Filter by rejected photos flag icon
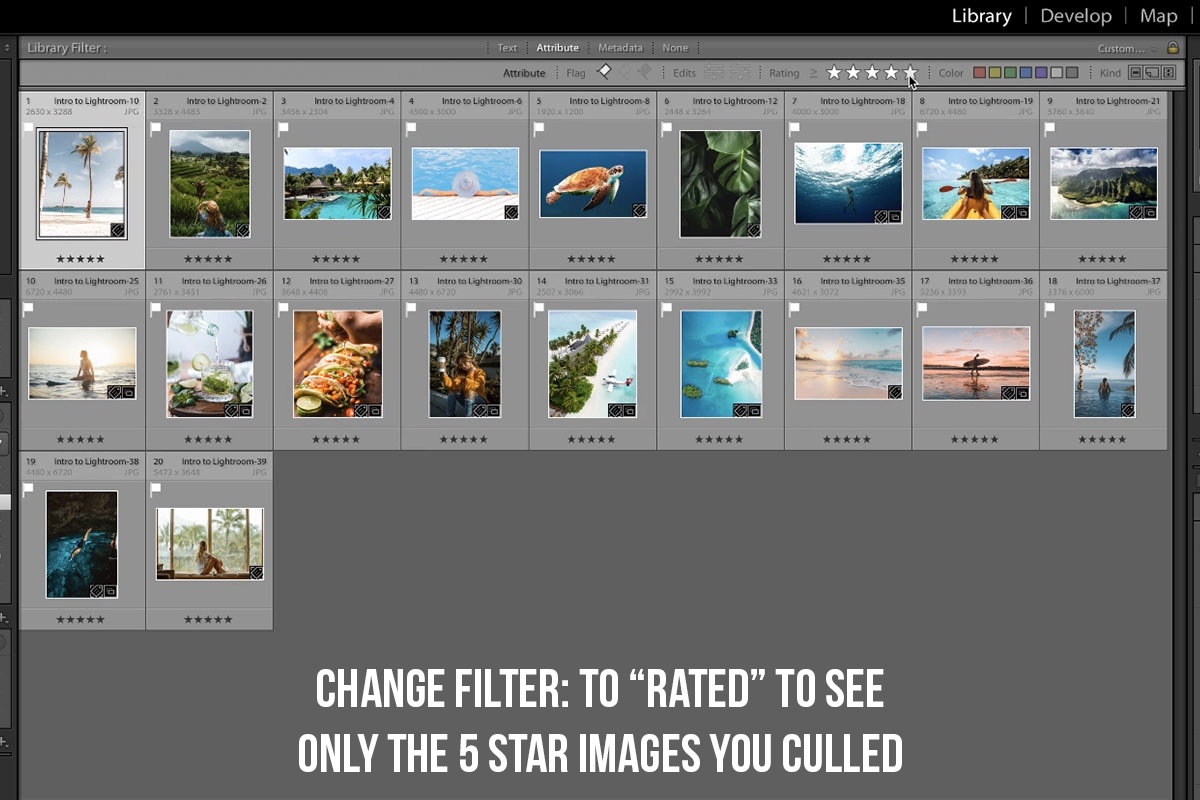The height and width of the screenshot is (800, 1200). point(643,72)
